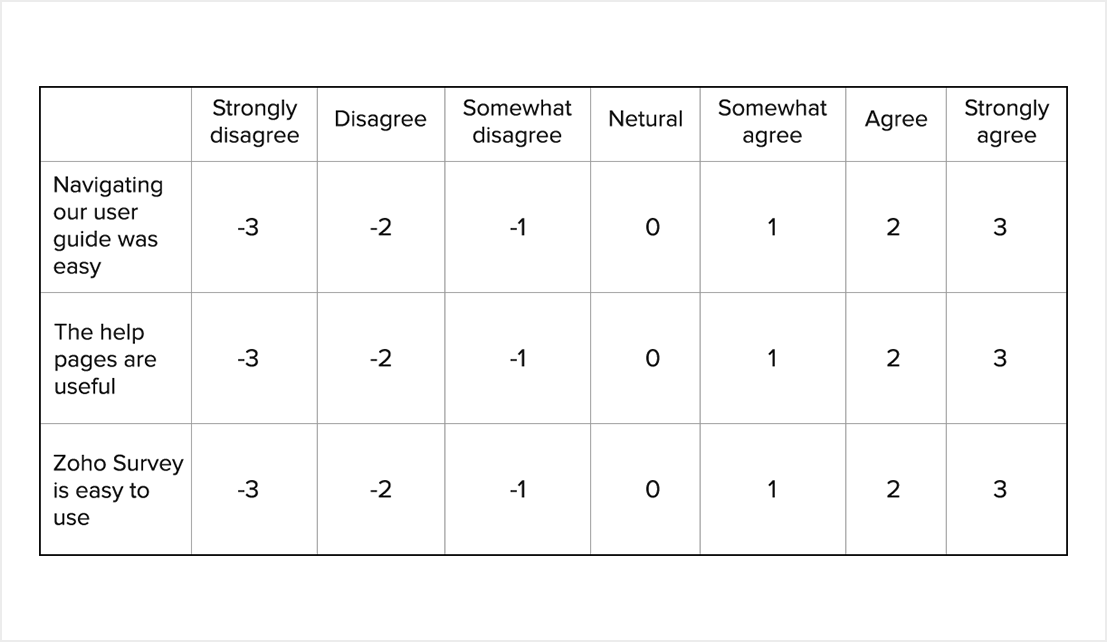
Task: Click the Somewhat agree column header
Action: coord(772,122)
